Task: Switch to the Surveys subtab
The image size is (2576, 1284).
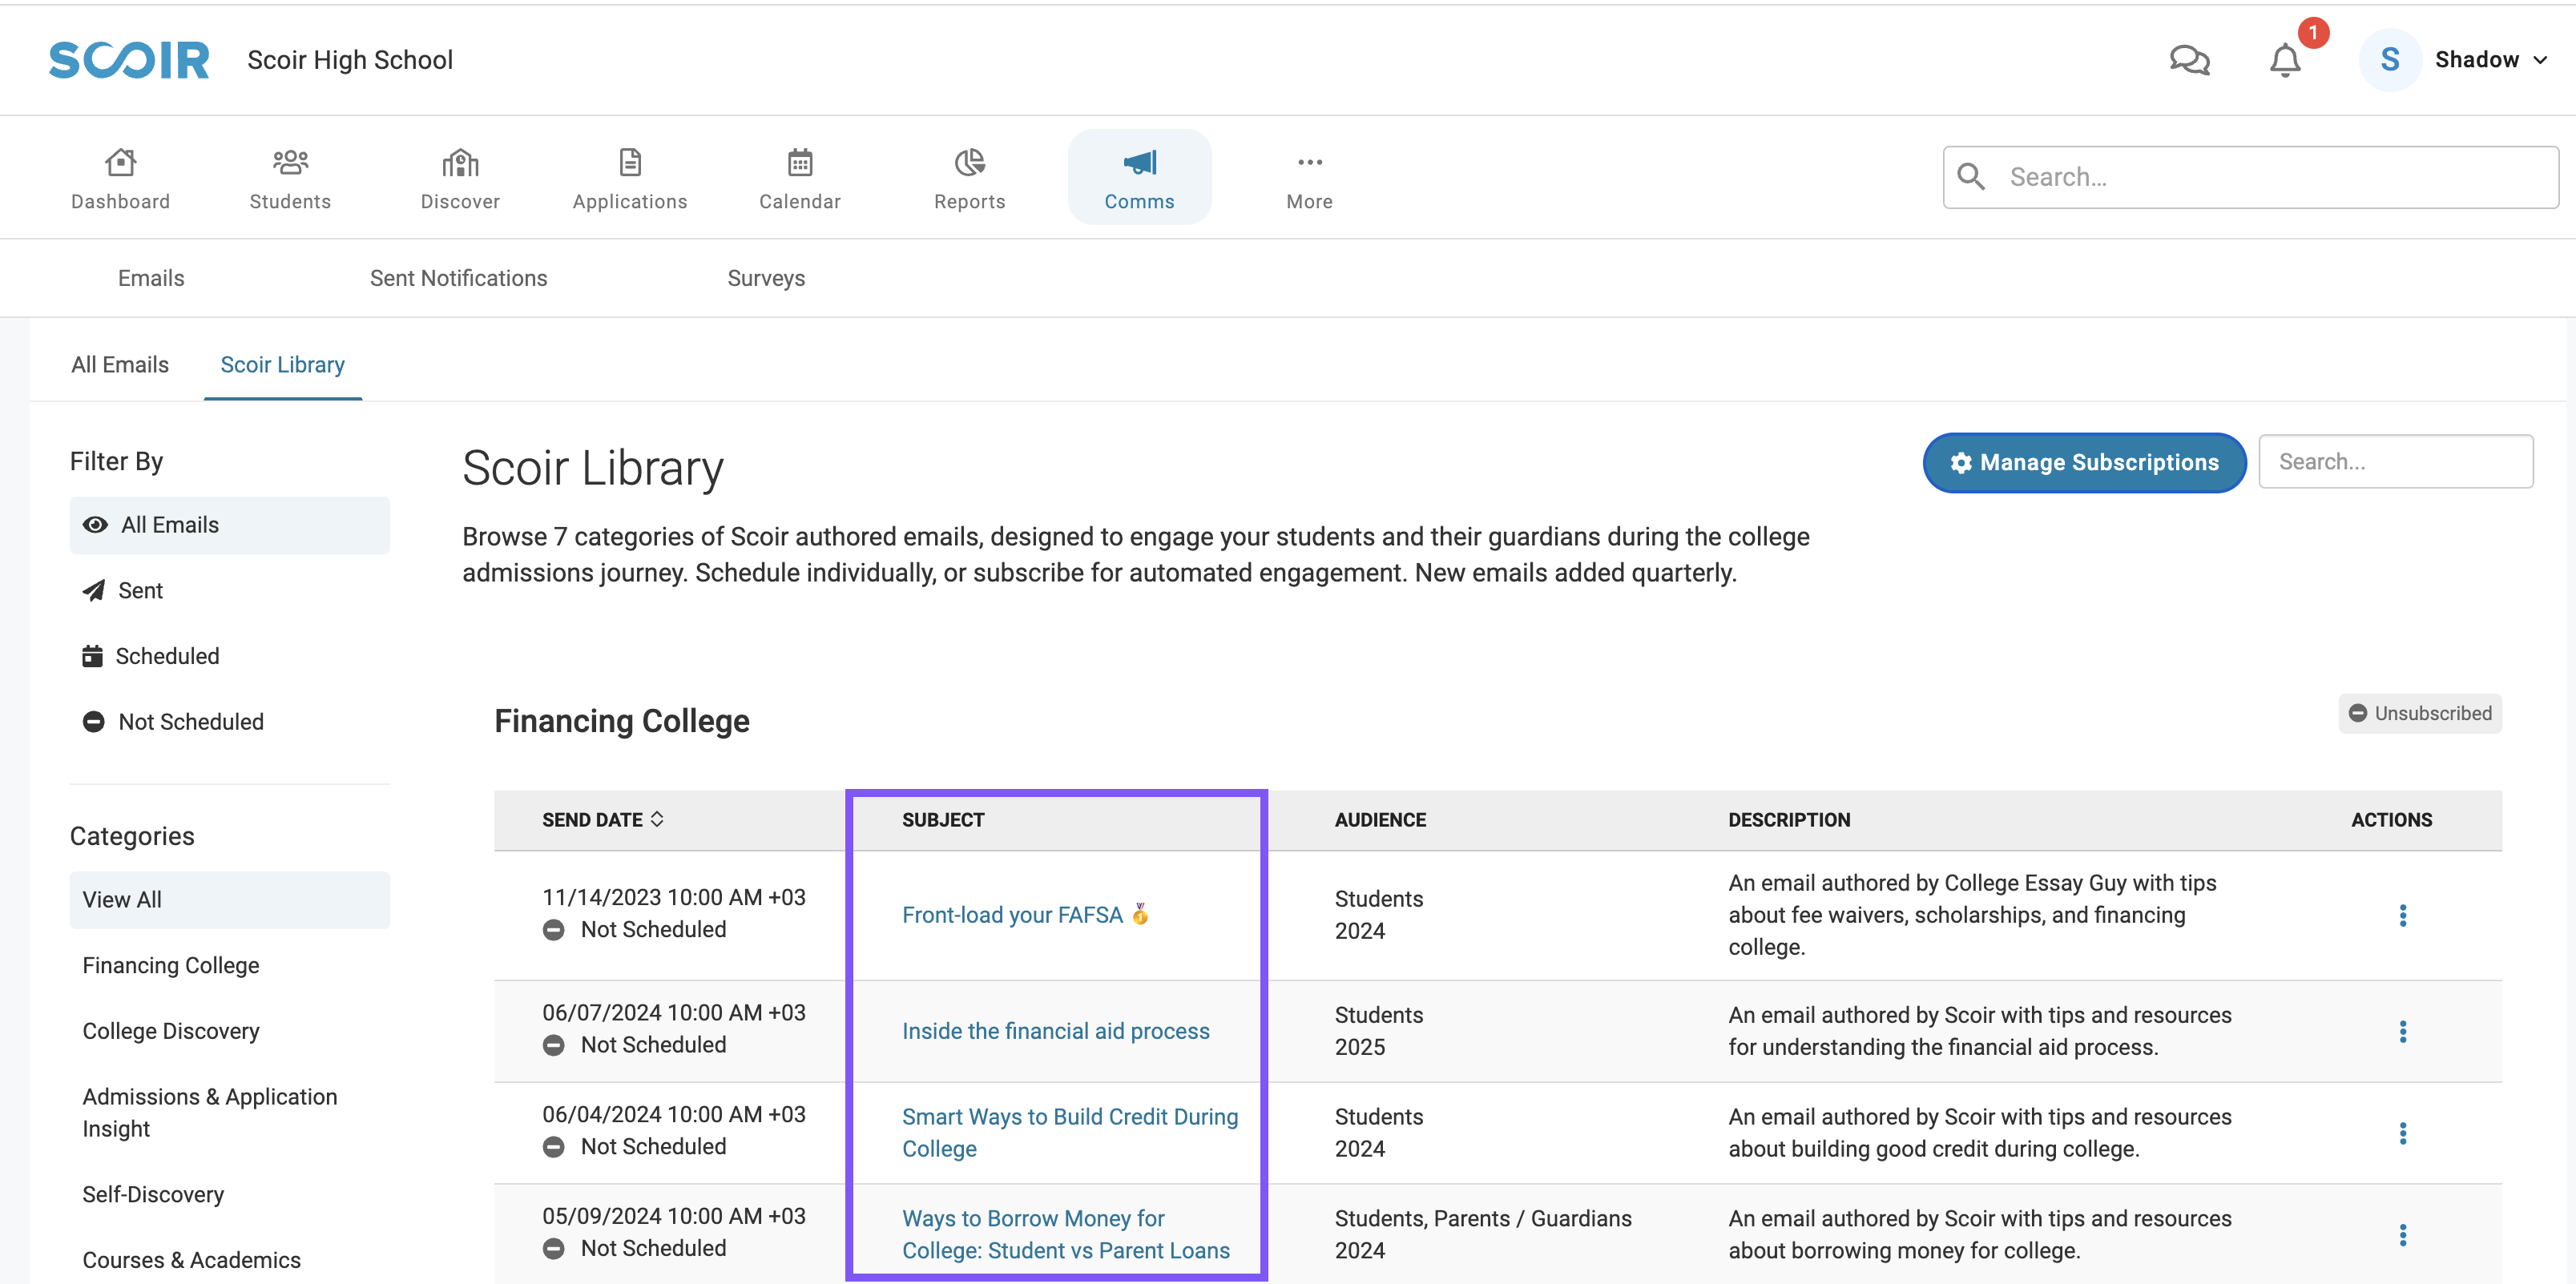Action: [766, 278]
